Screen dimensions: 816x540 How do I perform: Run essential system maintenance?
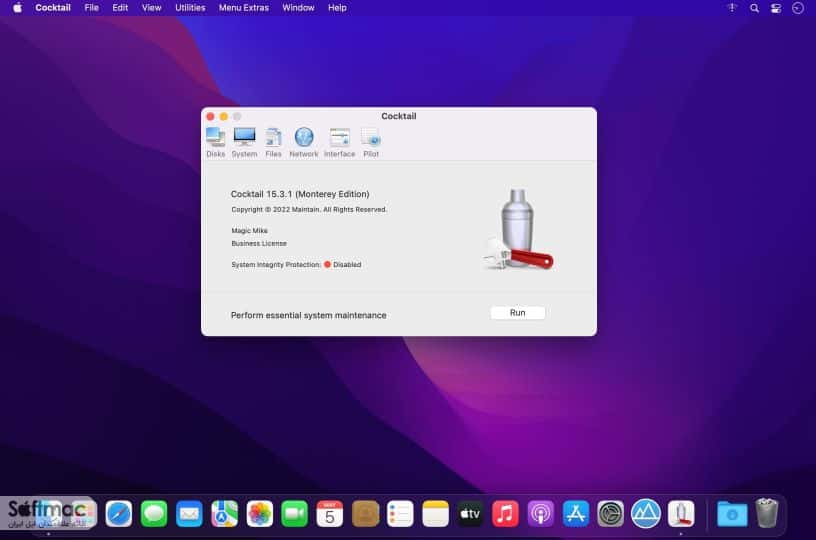[x=517, y=313]
